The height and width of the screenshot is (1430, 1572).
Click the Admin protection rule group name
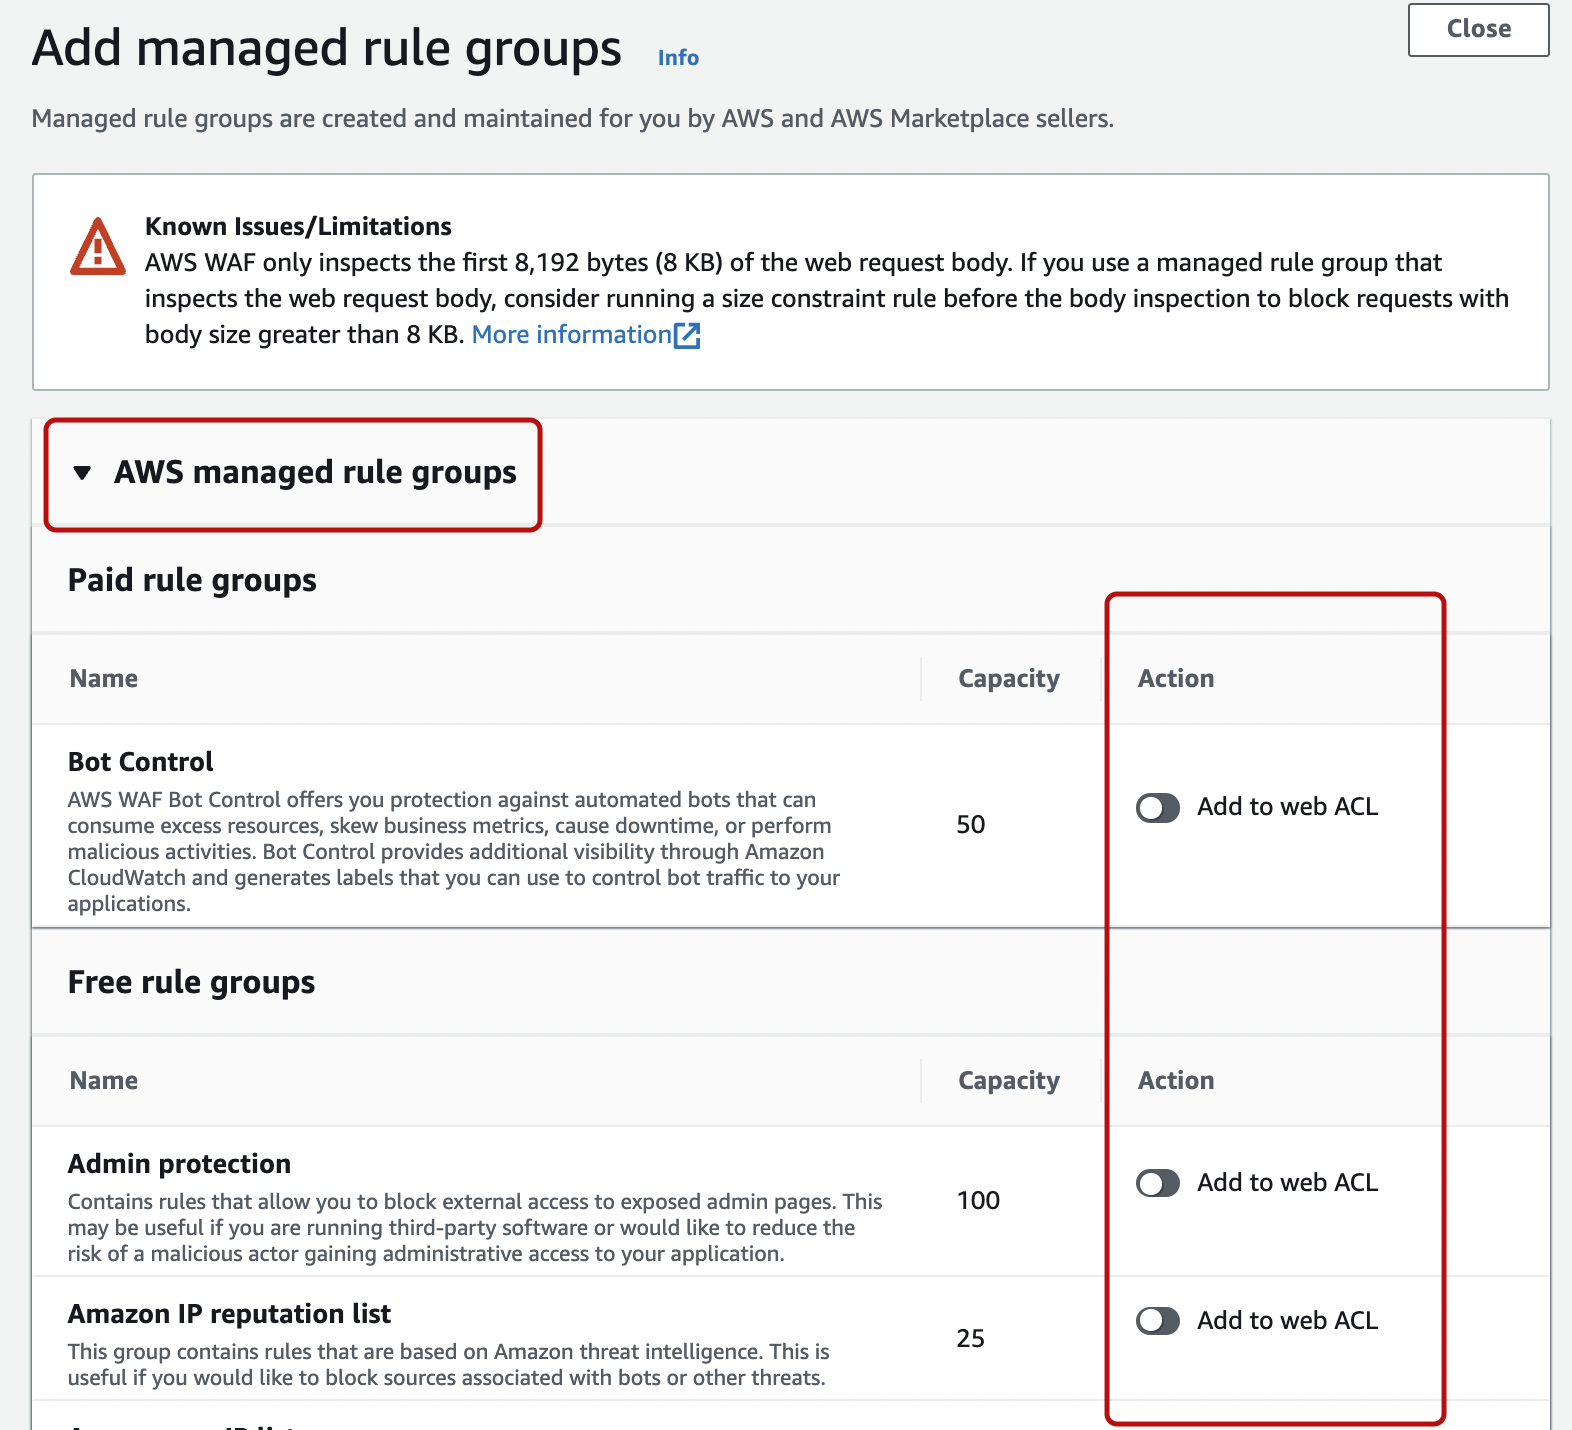pos(180,1164)
